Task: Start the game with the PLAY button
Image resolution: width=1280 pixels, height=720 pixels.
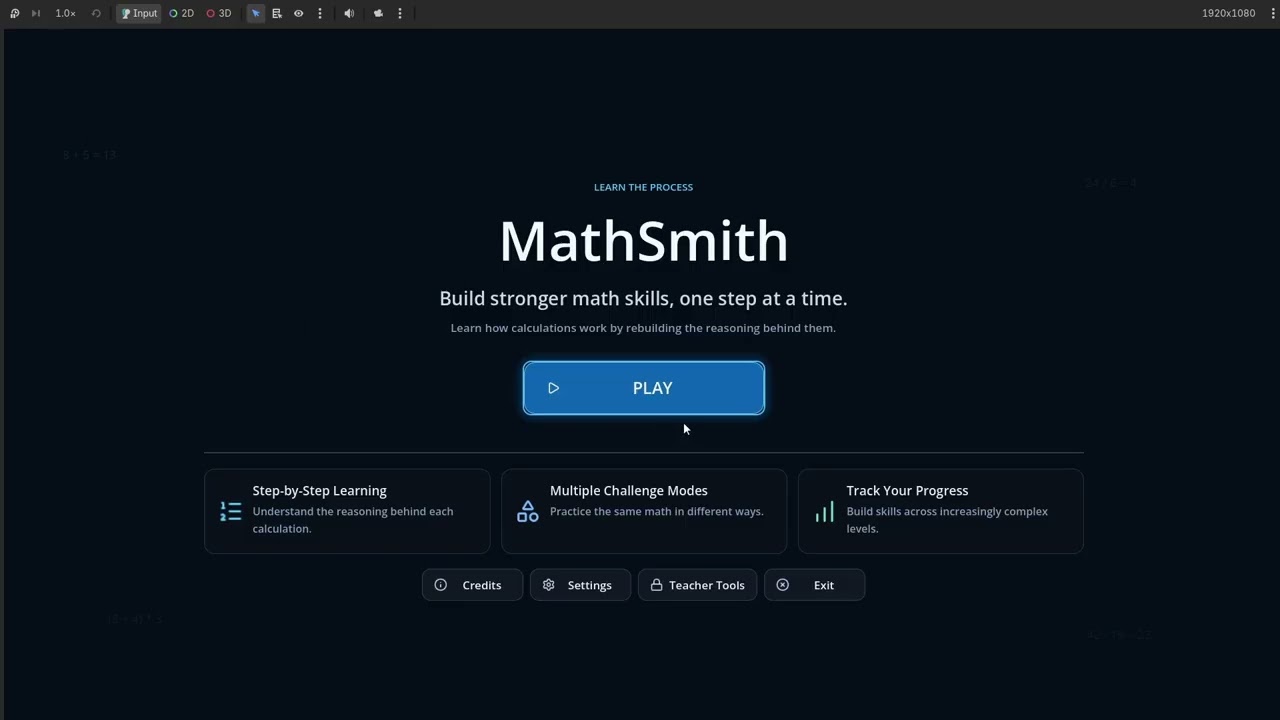Action: click(x=644, y=388)
